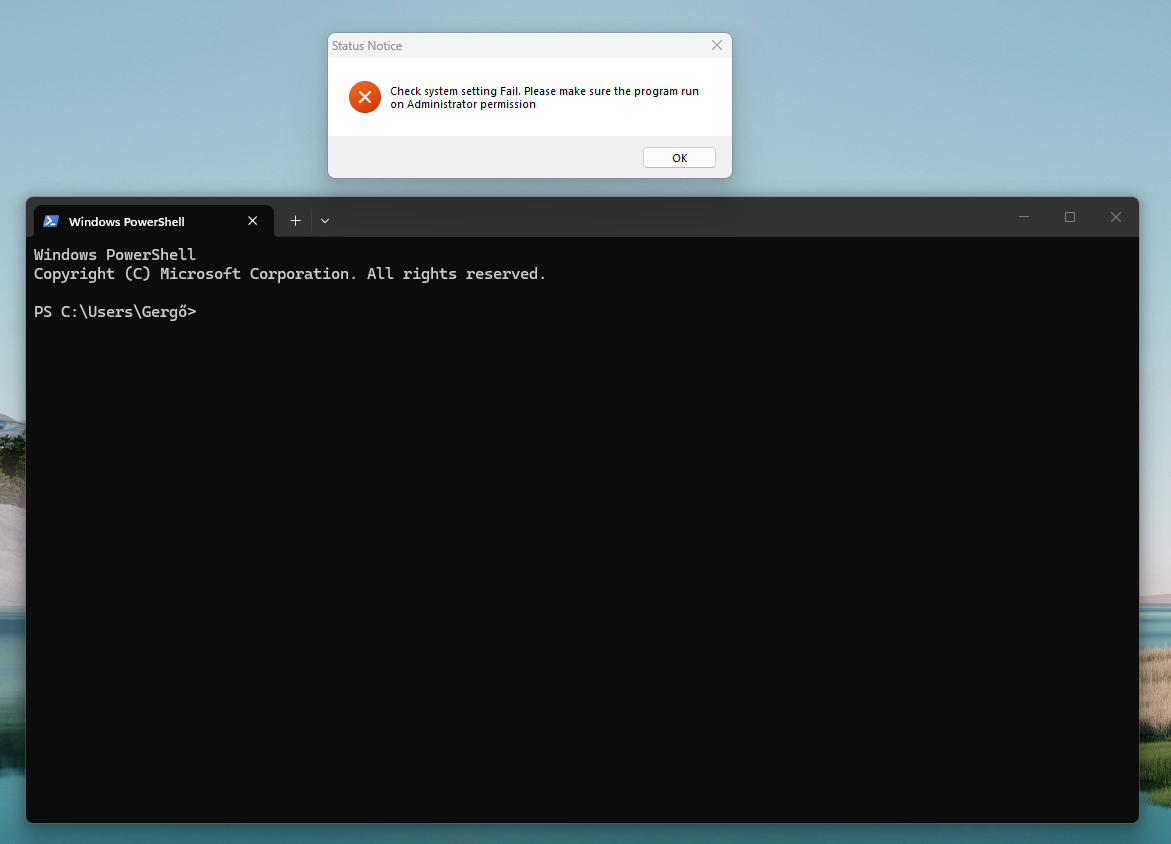The image size is (1171, 844).
Task: Click the first 'Windows PowerShell' terminal output line
Action: pos(115,255)
